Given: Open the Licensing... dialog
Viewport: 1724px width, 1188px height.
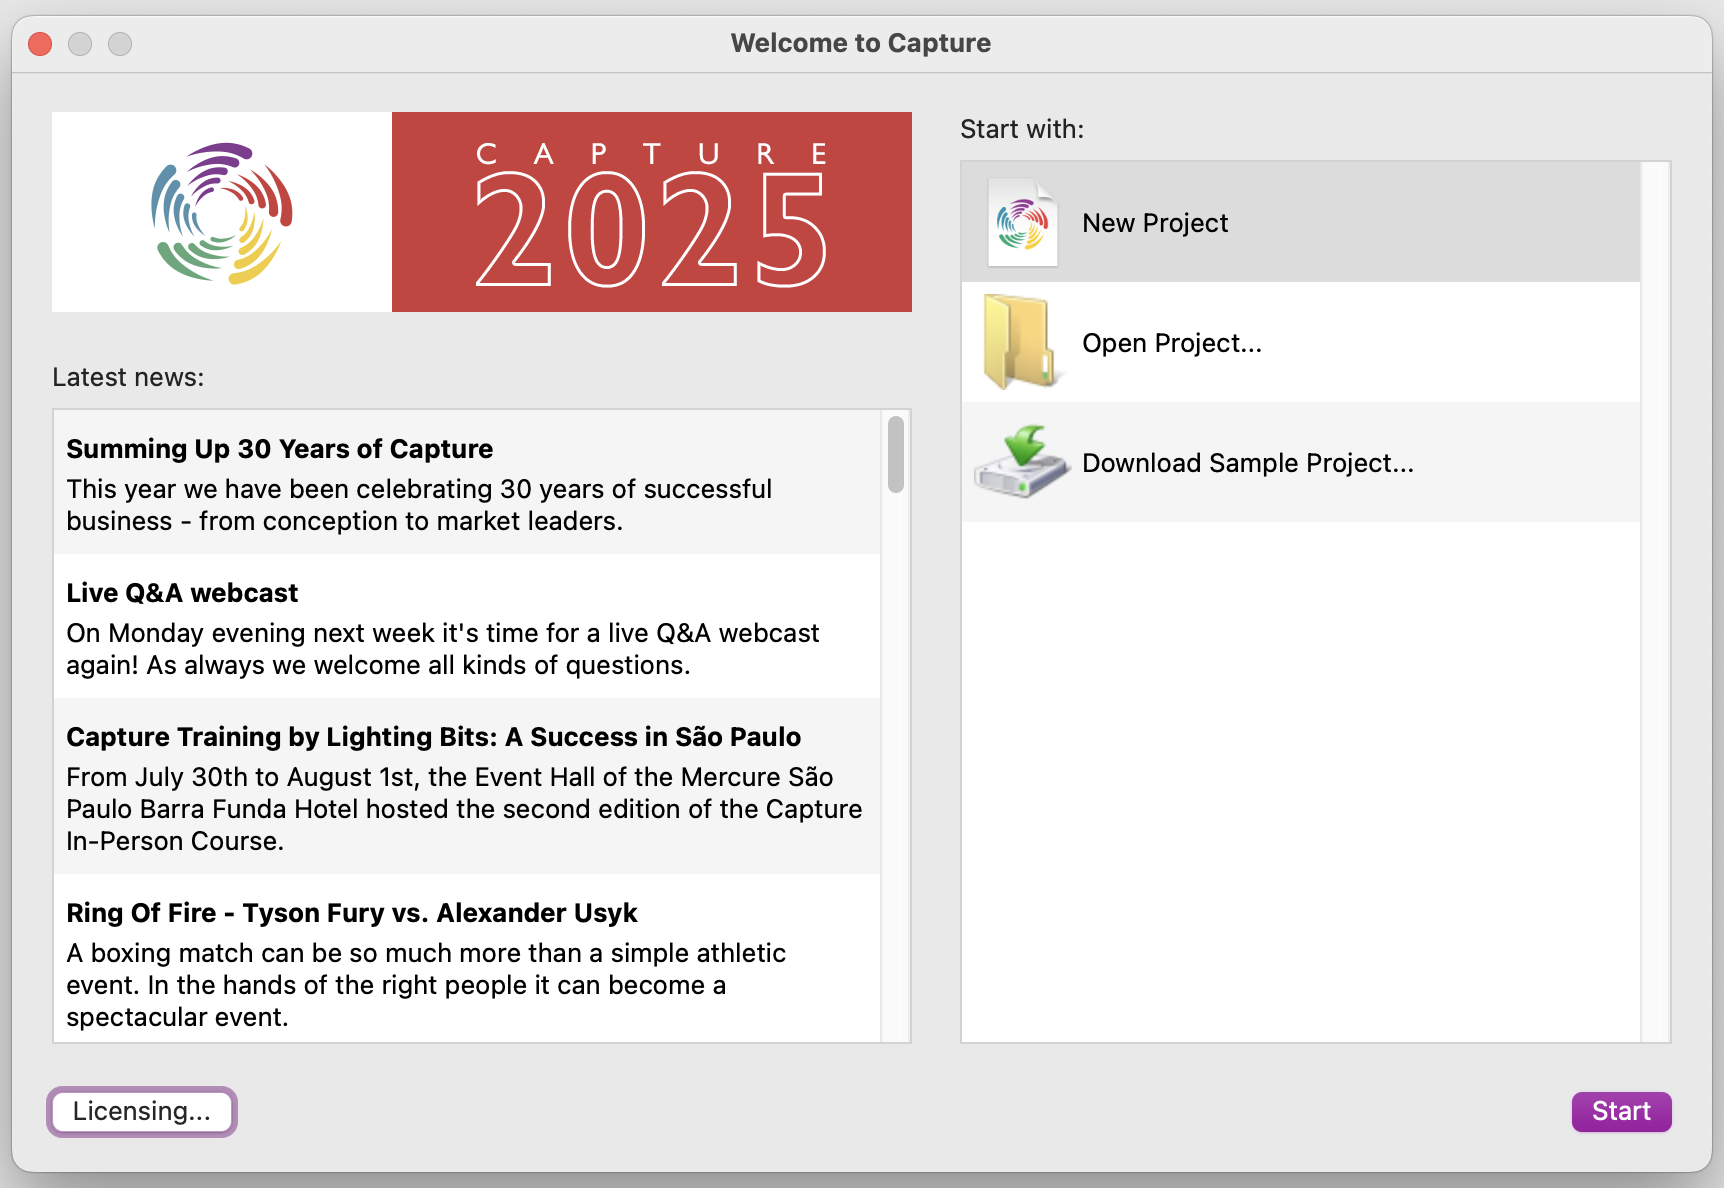Looking at the screenshot, I should coord(142,1111).
